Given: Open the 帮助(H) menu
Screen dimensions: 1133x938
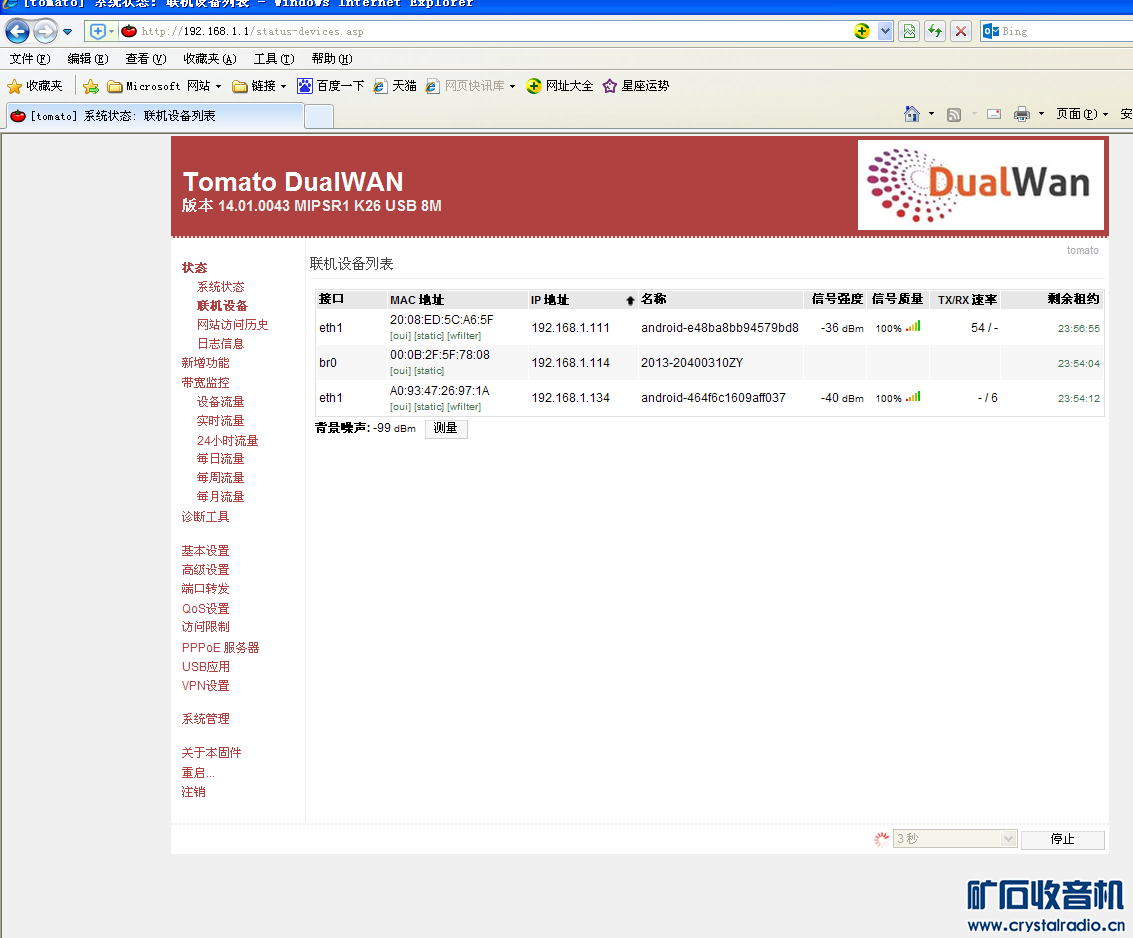Looking at the screenshot, I should tap(332, 59).
